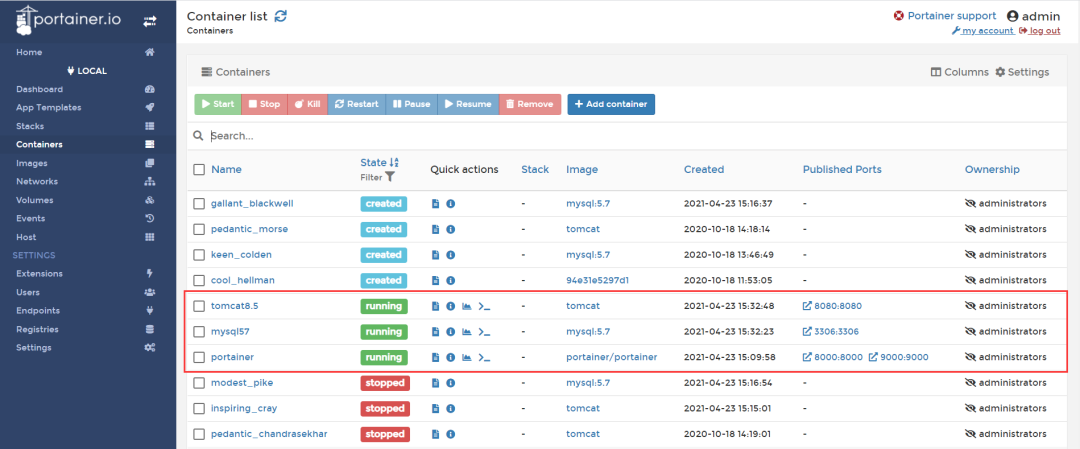Viewport: 1080px width, 449px height.
Task: Check the cool_hellman checkbox
Action: pyautogui.click(x=199, y=280)
